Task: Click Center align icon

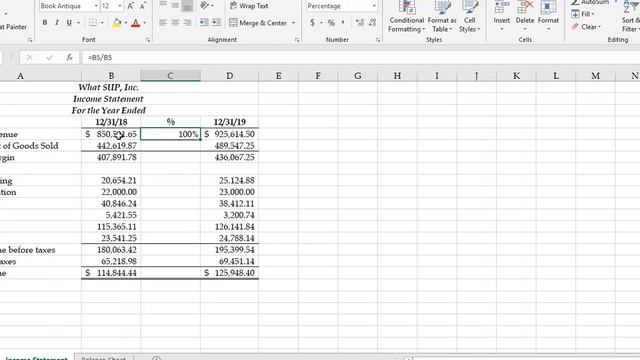Action: coord(175,23)
